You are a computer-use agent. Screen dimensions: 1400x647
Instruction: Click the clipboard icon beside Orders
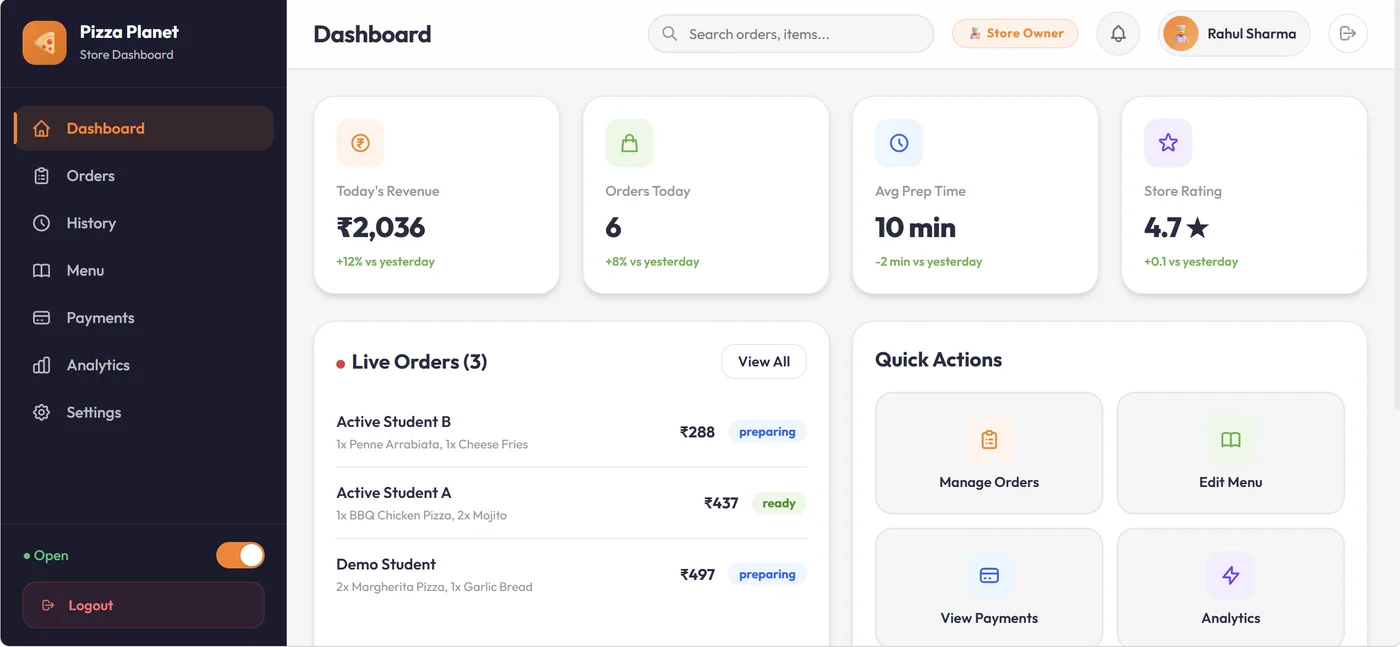pyautogui.click(x=41, y=176)
